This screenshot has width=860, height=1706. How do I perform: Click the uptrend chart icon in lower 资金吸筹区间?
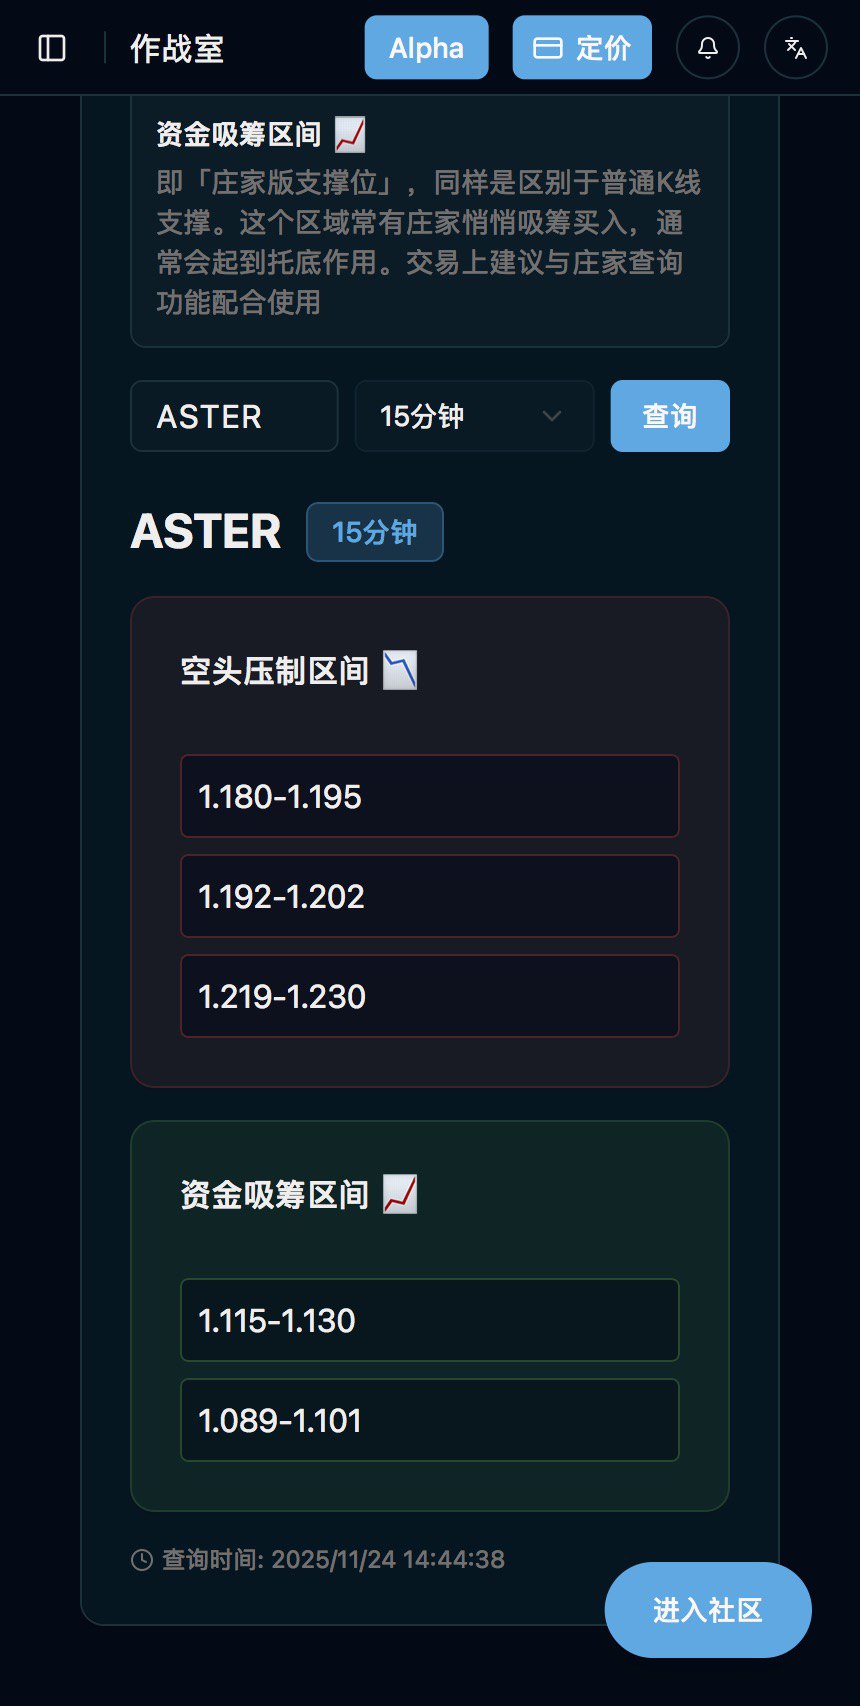(400, 1195)
